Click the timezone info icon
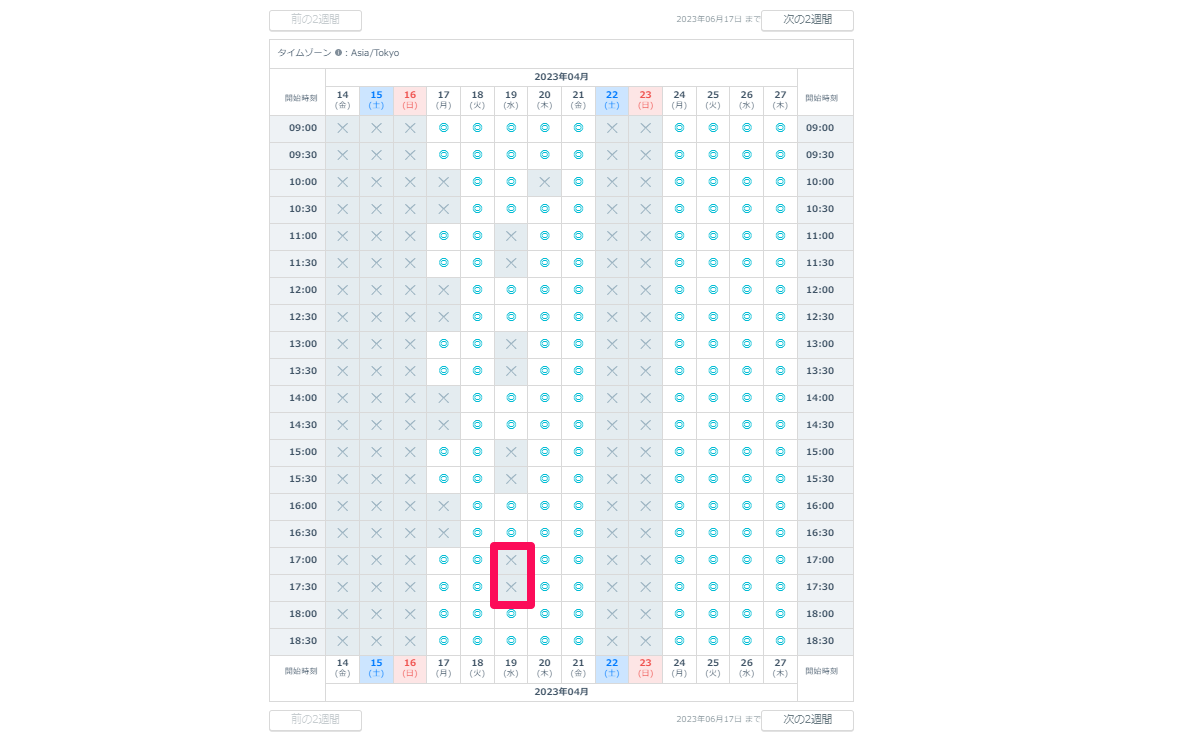The height and width of the screenshot is (733, 1187). point(338,53)
